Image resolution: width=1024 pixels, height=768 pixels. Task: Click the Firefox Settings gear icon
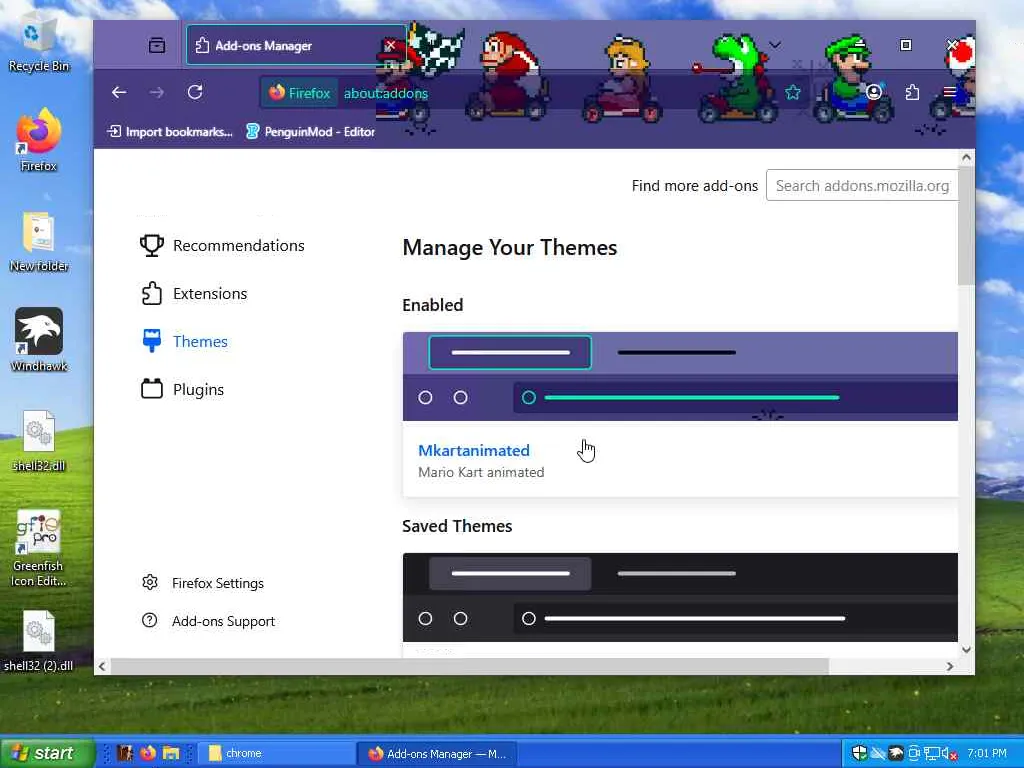tap(150, 582)
